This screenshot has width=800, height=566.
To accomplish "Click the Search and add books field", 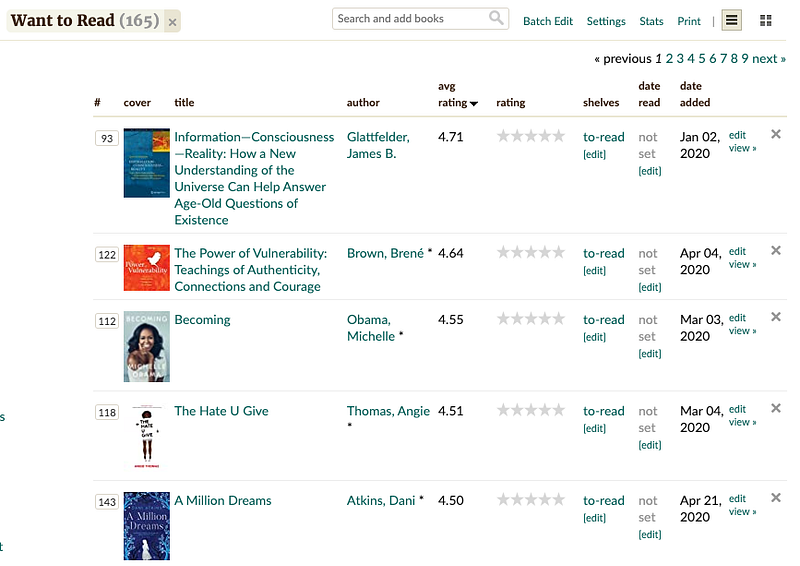I will [410, 18].
